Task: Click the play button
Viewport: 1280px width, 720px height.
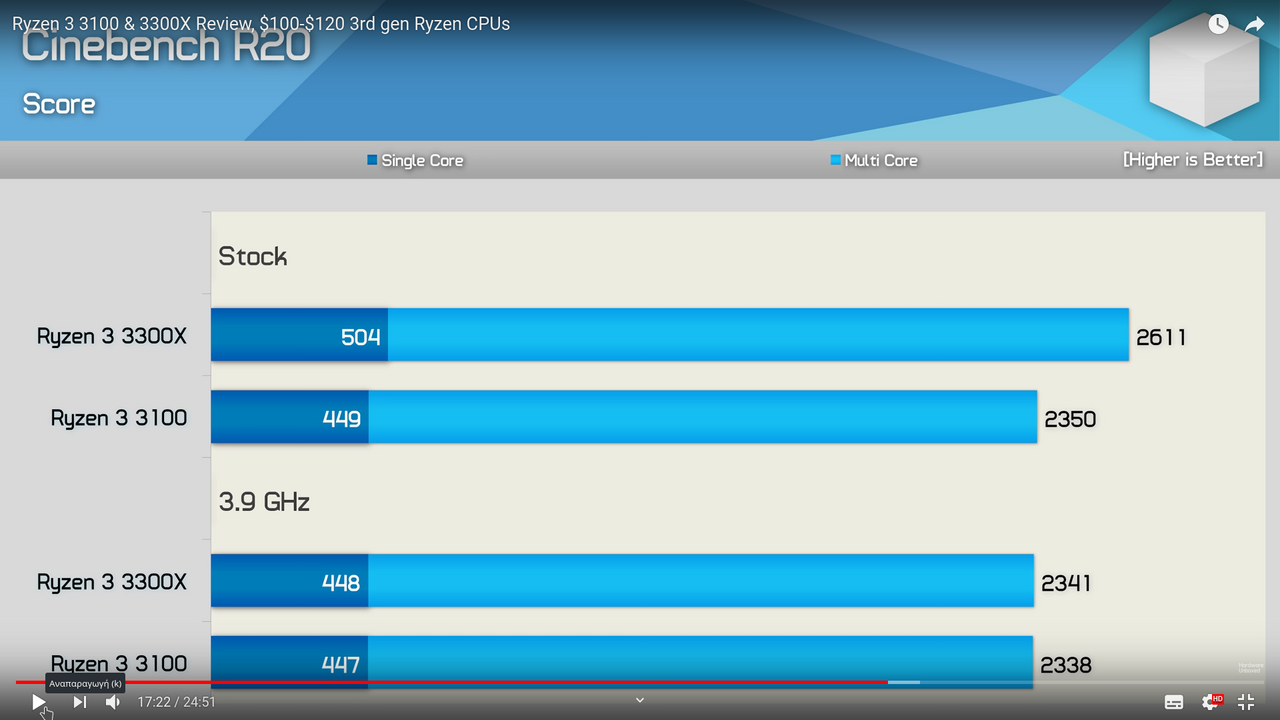Action: coord(38,702)
